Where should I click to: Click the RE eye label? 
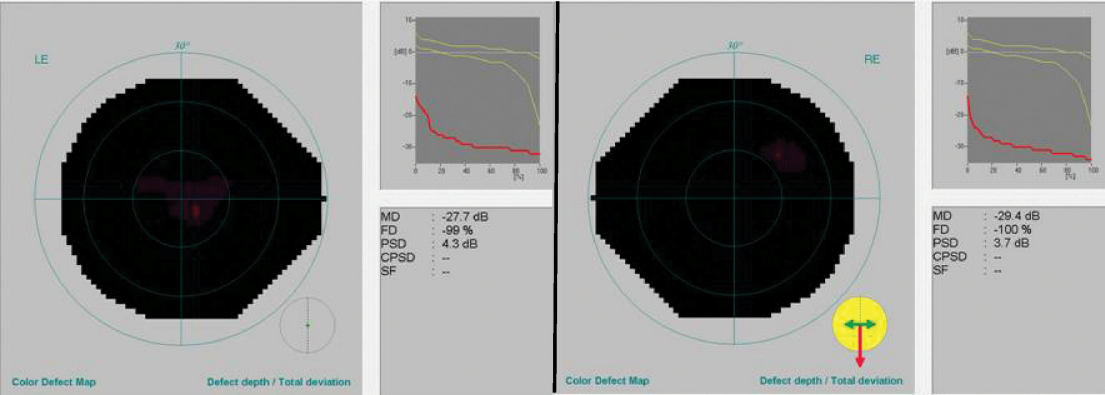tap(872, 61)
